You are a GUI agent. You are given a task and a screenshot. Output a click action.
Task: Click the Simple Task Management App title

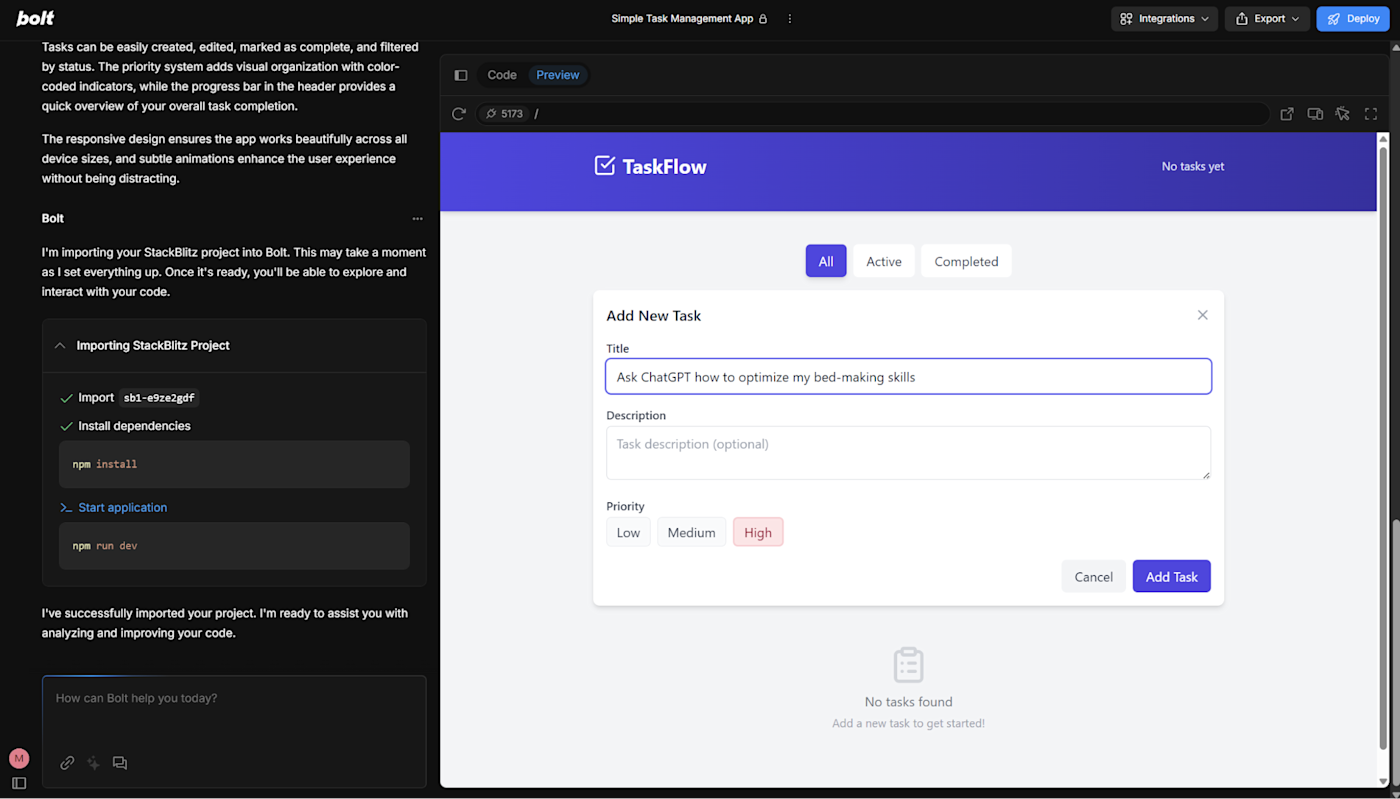coord(682,19)
